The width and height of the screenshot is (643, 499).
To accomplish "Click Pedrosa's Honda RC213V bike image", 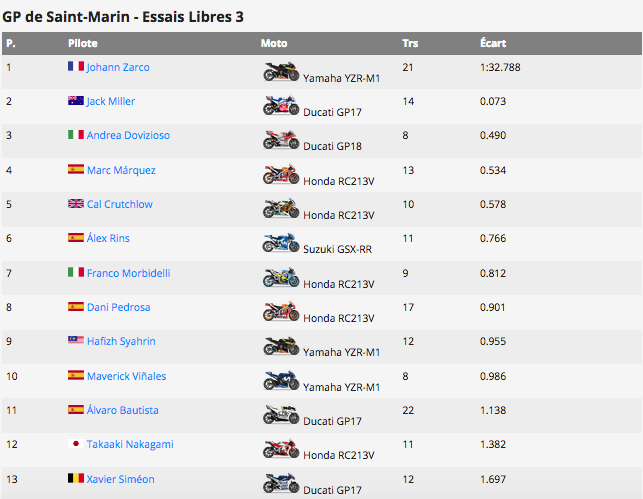I will [281, 312].
